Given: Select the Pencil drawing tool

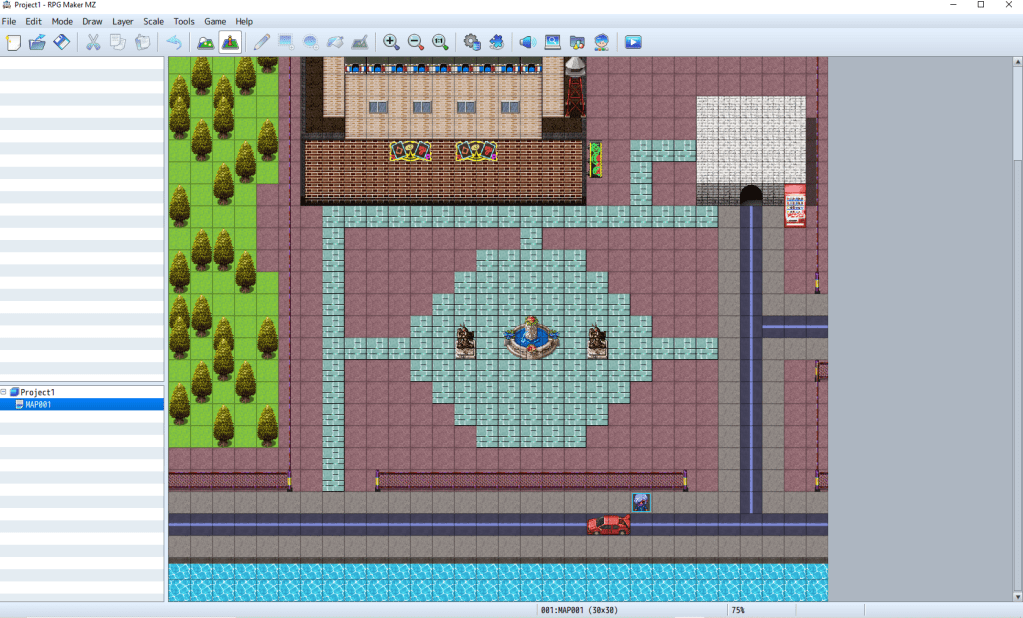Looking at the screenshot, I should (262, 42).
